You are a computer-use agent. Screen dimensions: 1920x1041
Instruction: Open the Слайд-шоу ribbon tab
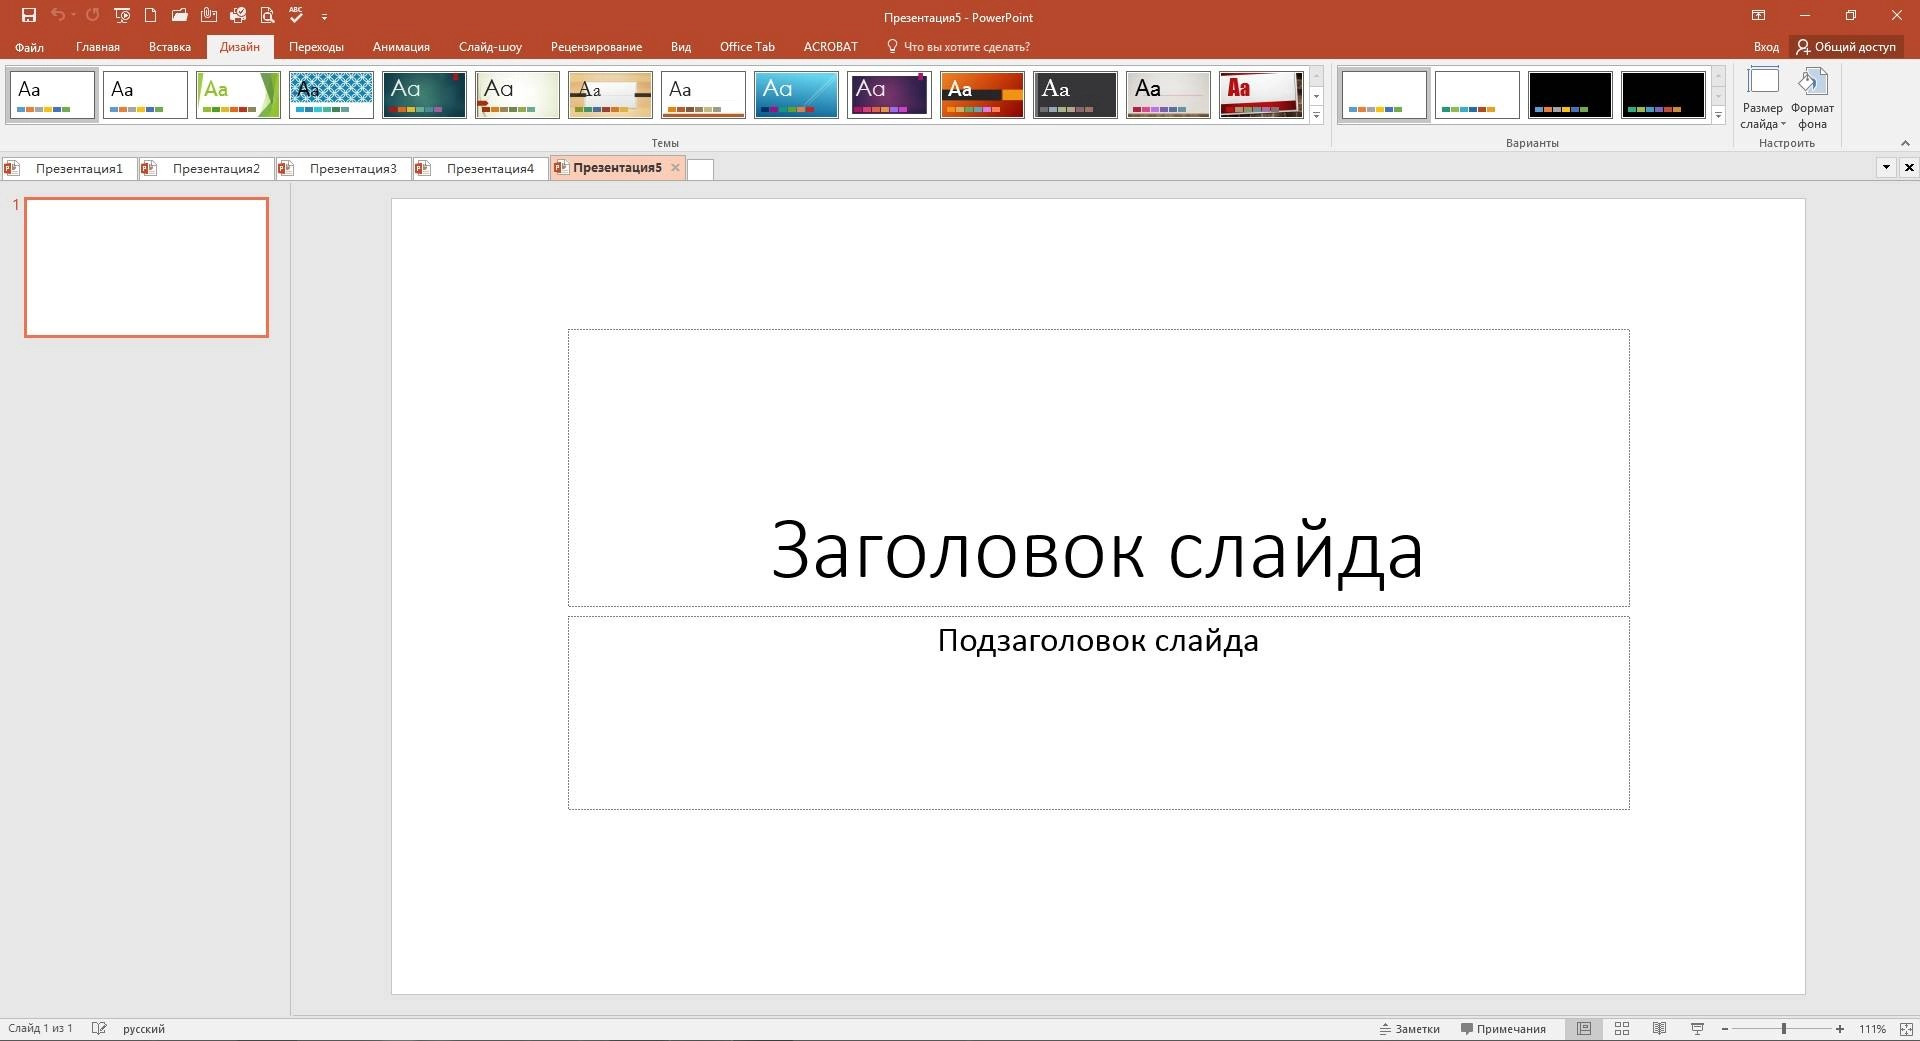pos(490,47)
